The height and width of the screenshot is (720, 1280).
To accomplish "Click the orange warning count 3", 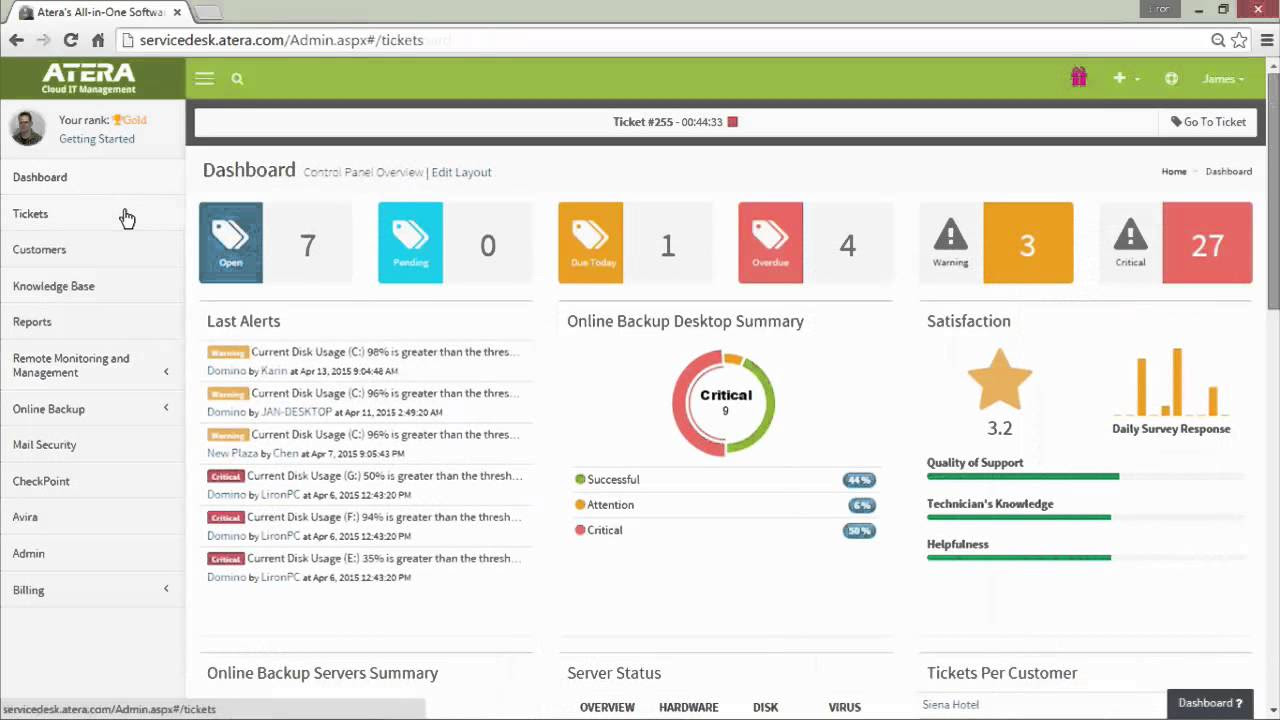I will [x=1028, y=243].
